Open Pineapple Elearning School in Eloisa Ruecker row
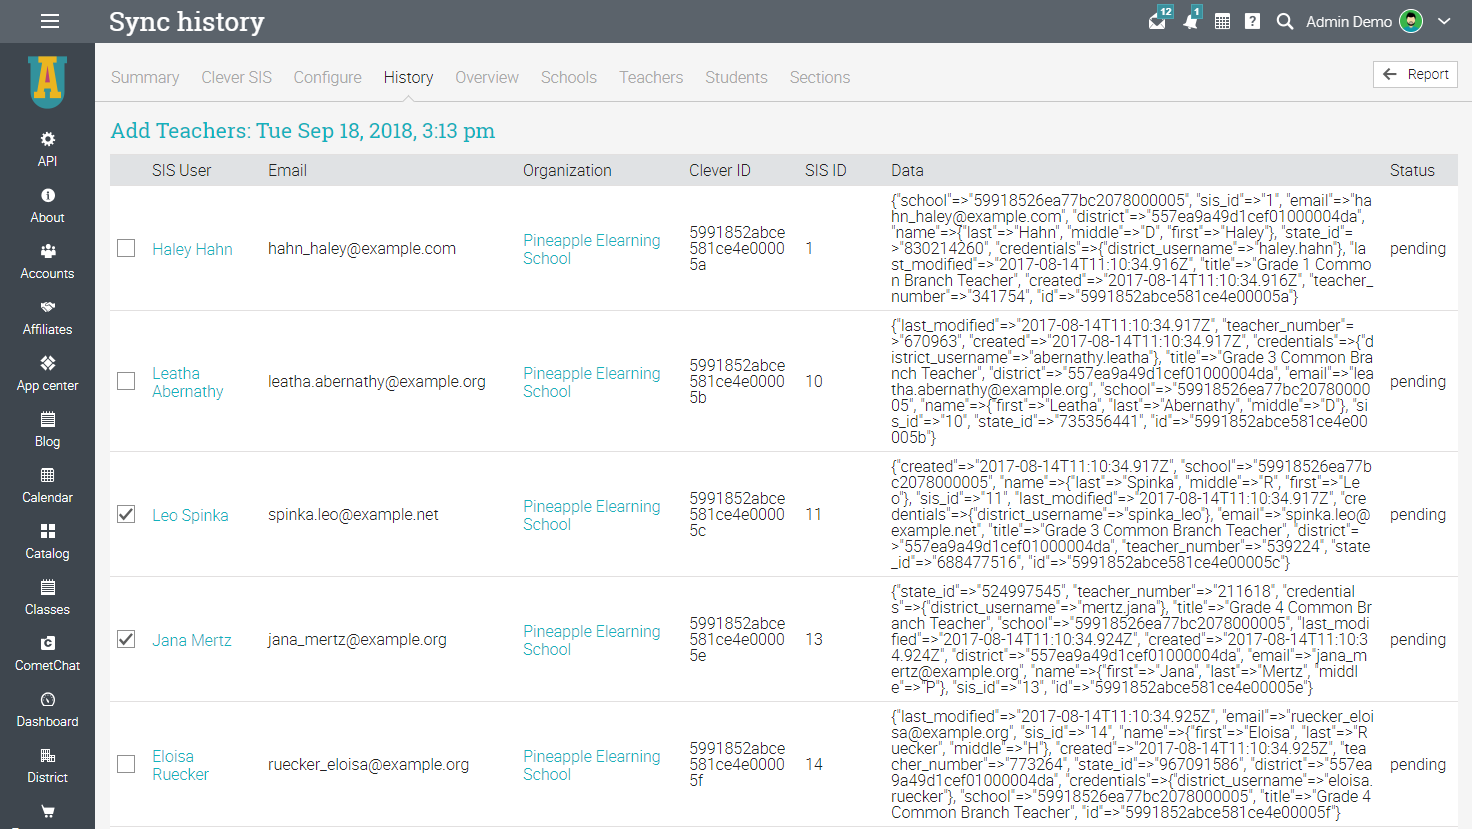1472x829 pixels. click(591, 765)
